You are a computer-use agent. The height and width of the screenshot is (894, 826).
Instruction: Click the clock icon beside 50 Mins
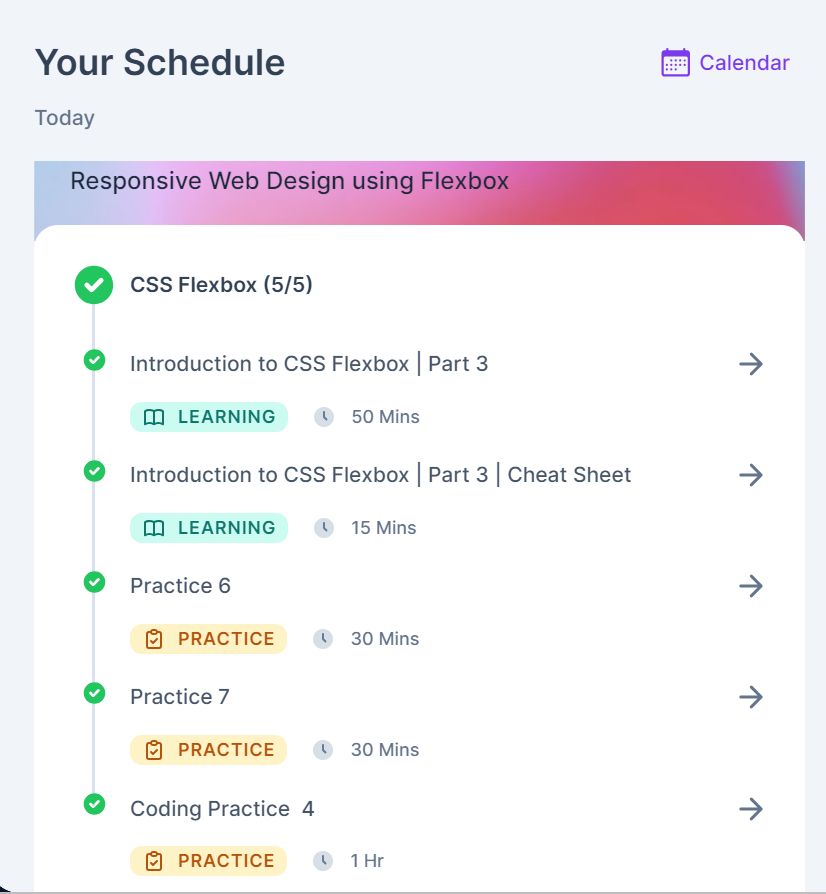point(324,417)
